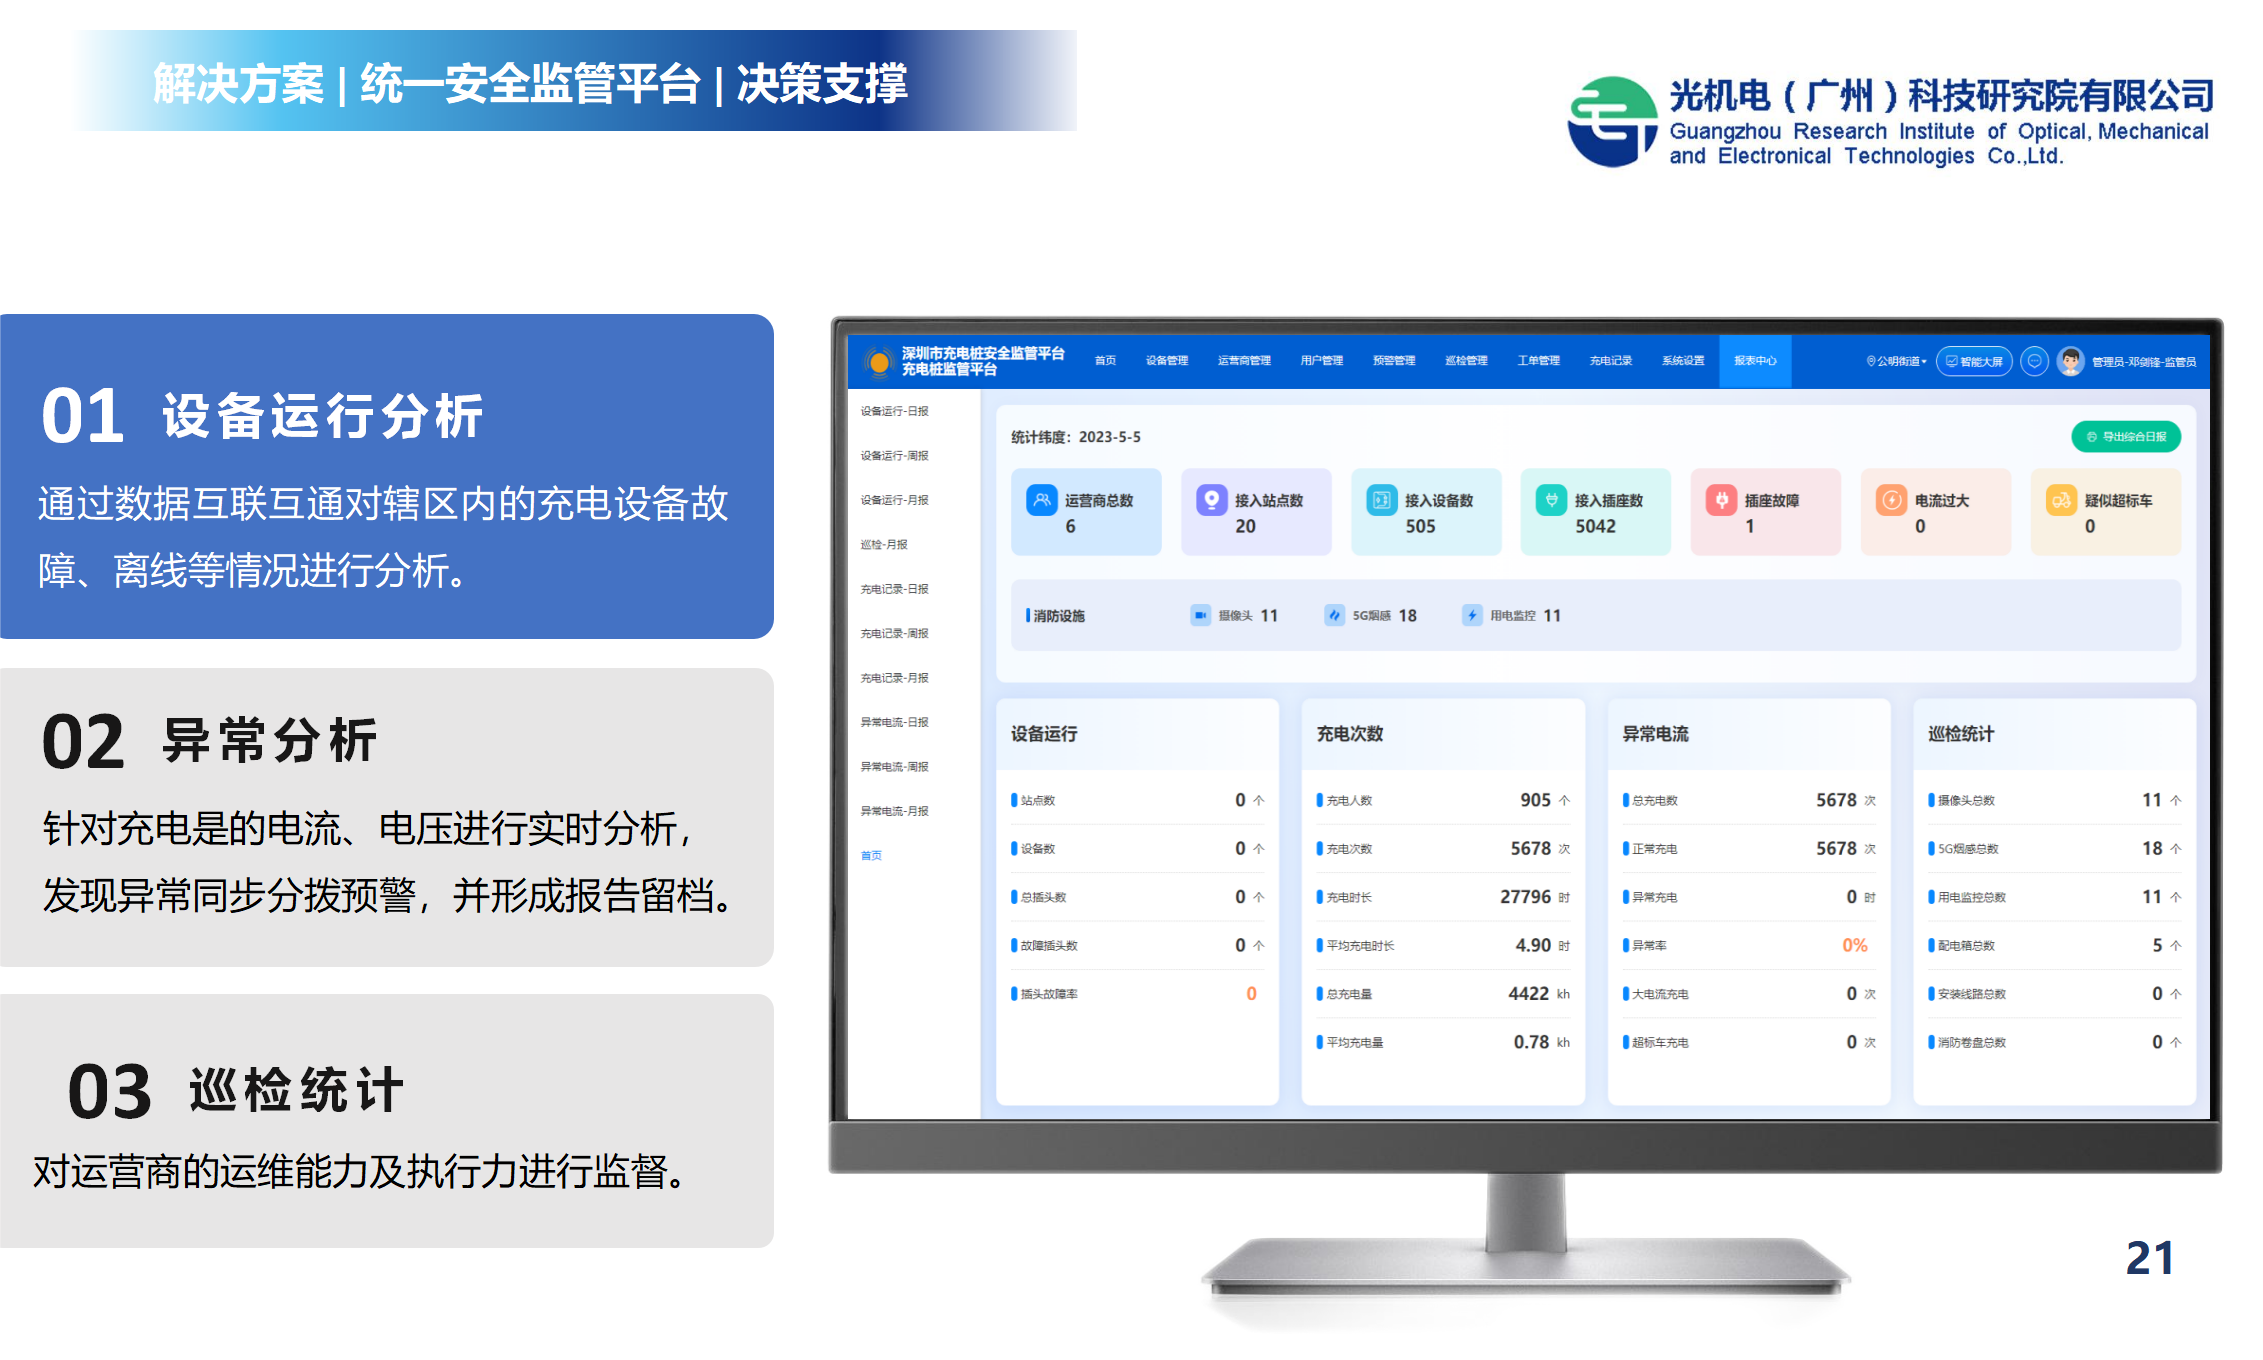This screenshot has height=1360, width=2263.
Task: Click the 接入插座数 plug icon
Action: [x=1551, y=500]
